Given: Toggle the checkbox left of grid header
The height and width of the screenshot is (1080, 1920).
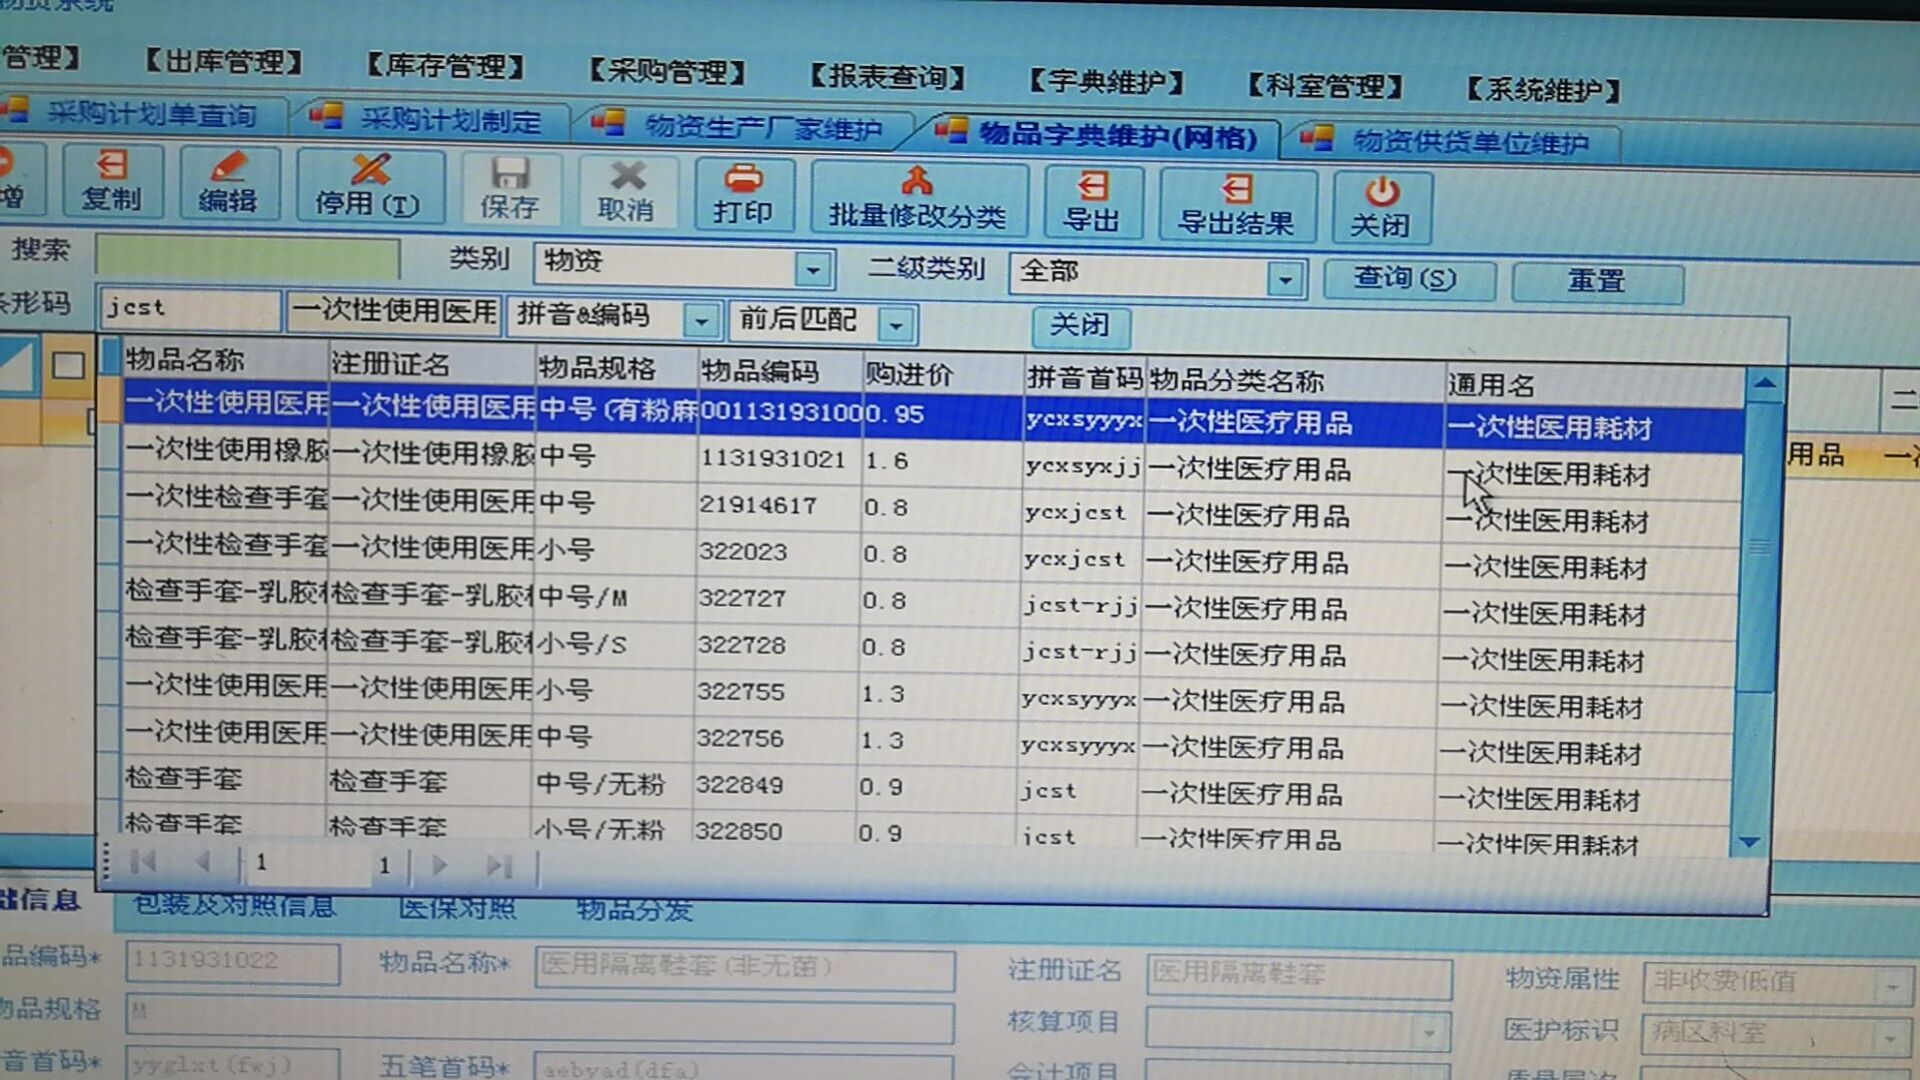Looking at the screenshot, I should [68, 366].
